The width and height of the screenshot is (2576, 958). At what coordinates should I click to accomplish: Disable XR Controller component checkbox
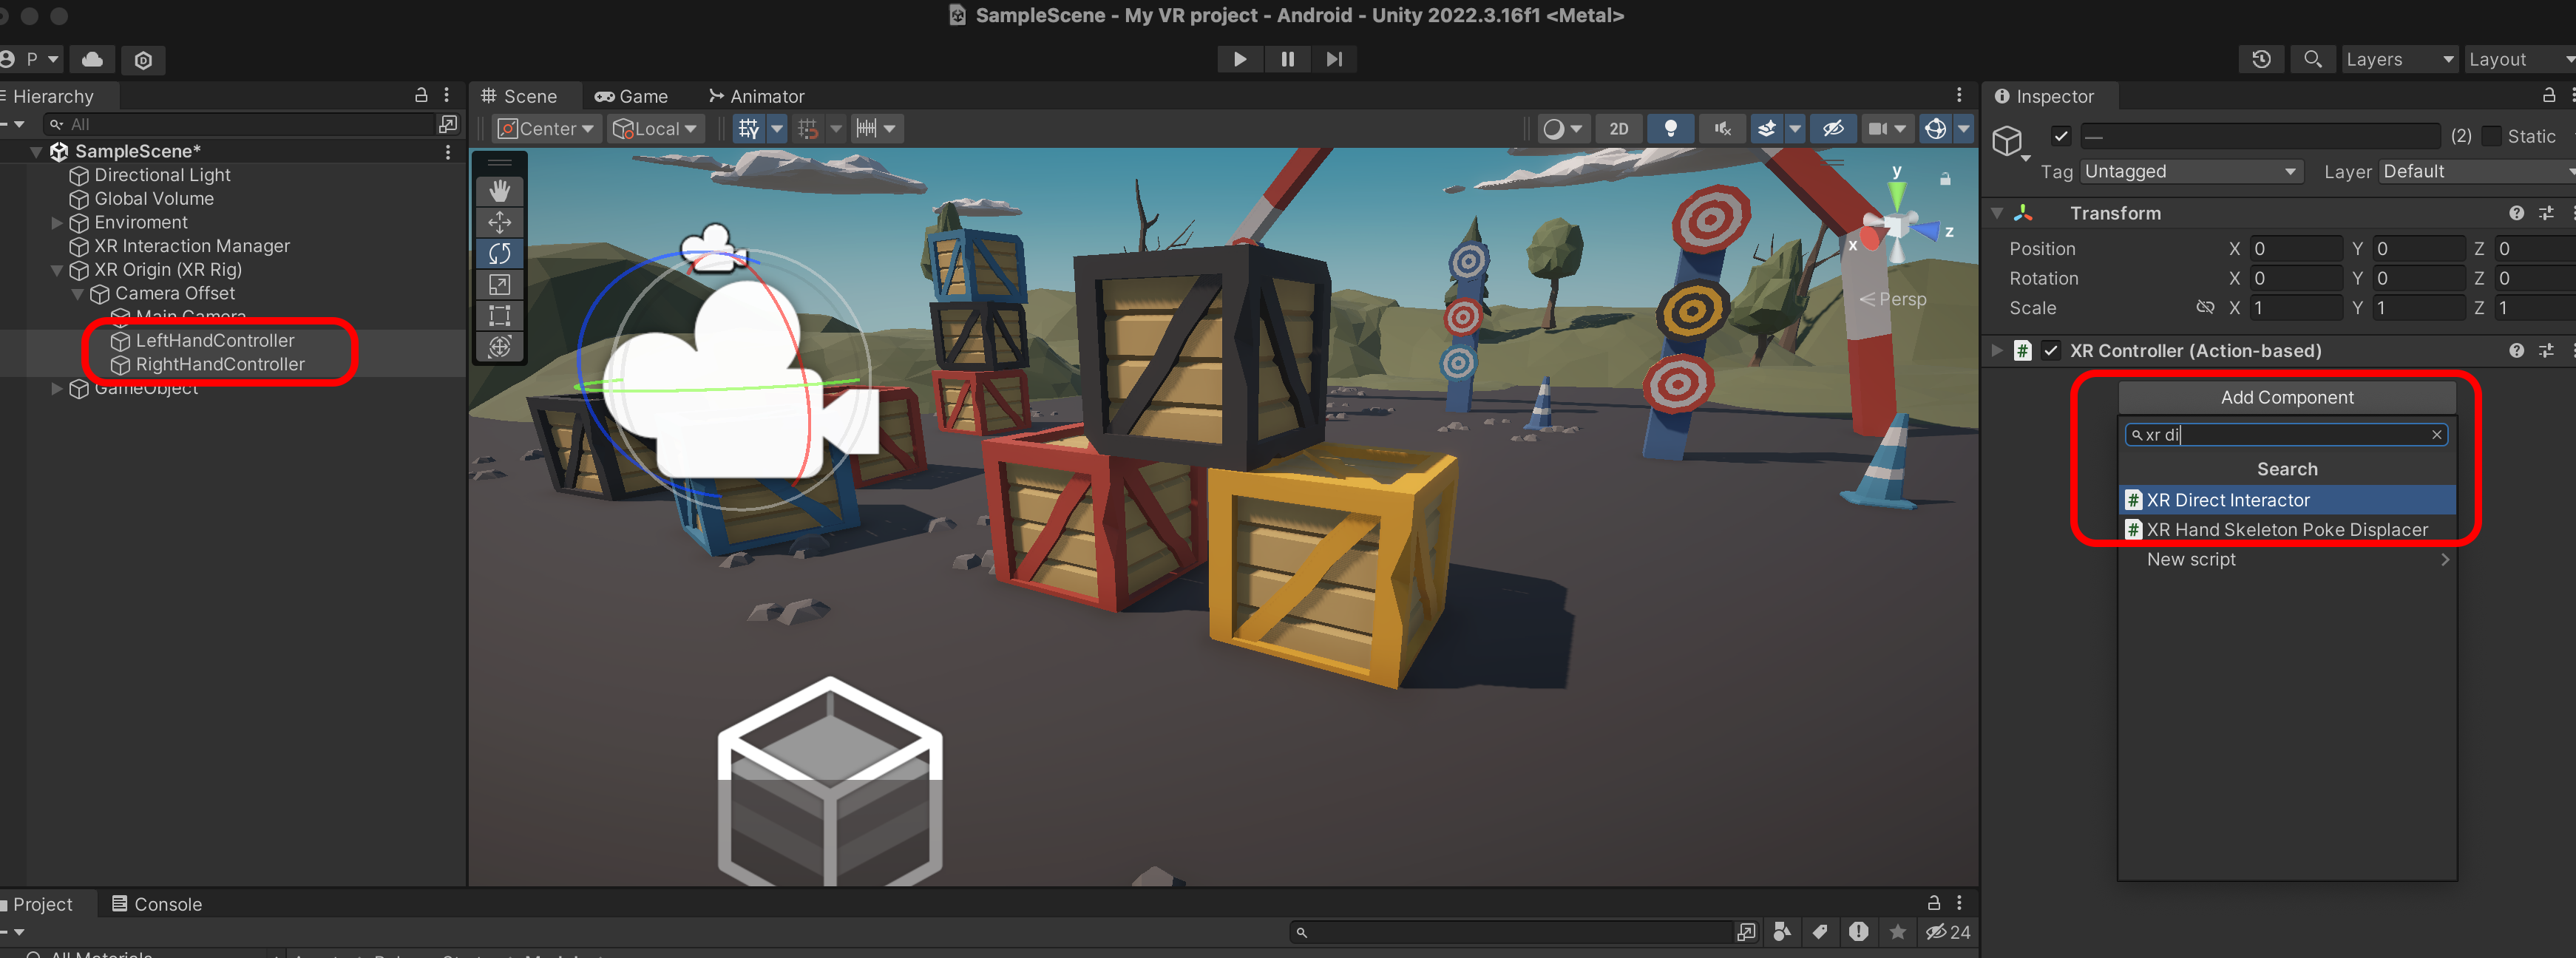coord(2050,351)
